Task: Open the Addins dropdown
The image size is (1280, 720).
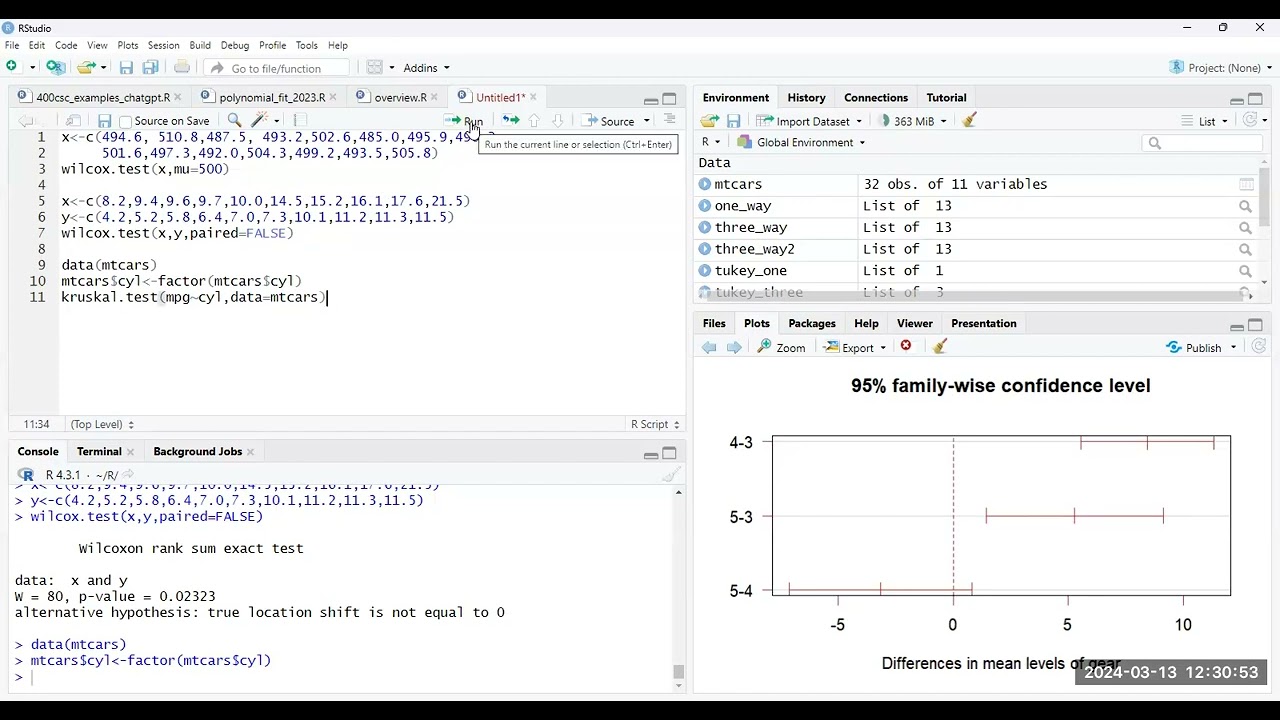Action: click(426, 68)
